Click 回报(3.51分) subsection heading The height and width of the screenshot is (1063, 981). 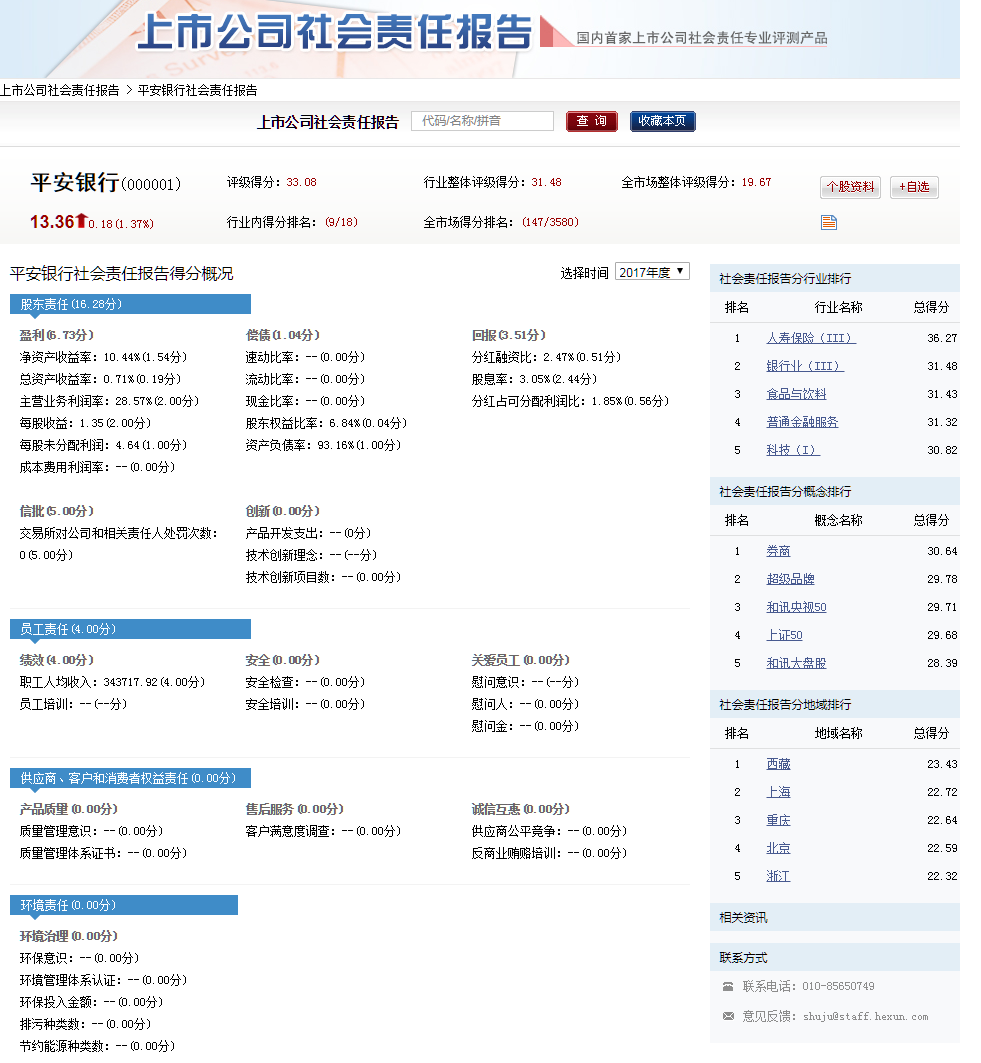[x=509, y=335]
